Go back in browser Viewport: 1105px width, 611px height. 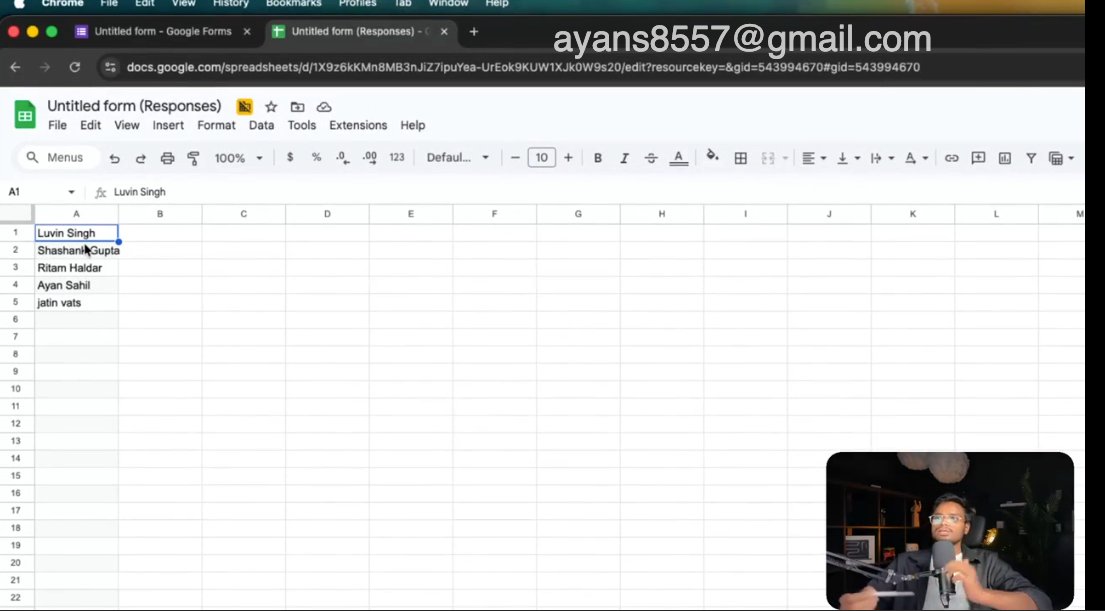pyautogui.click(x=16, y=68)
